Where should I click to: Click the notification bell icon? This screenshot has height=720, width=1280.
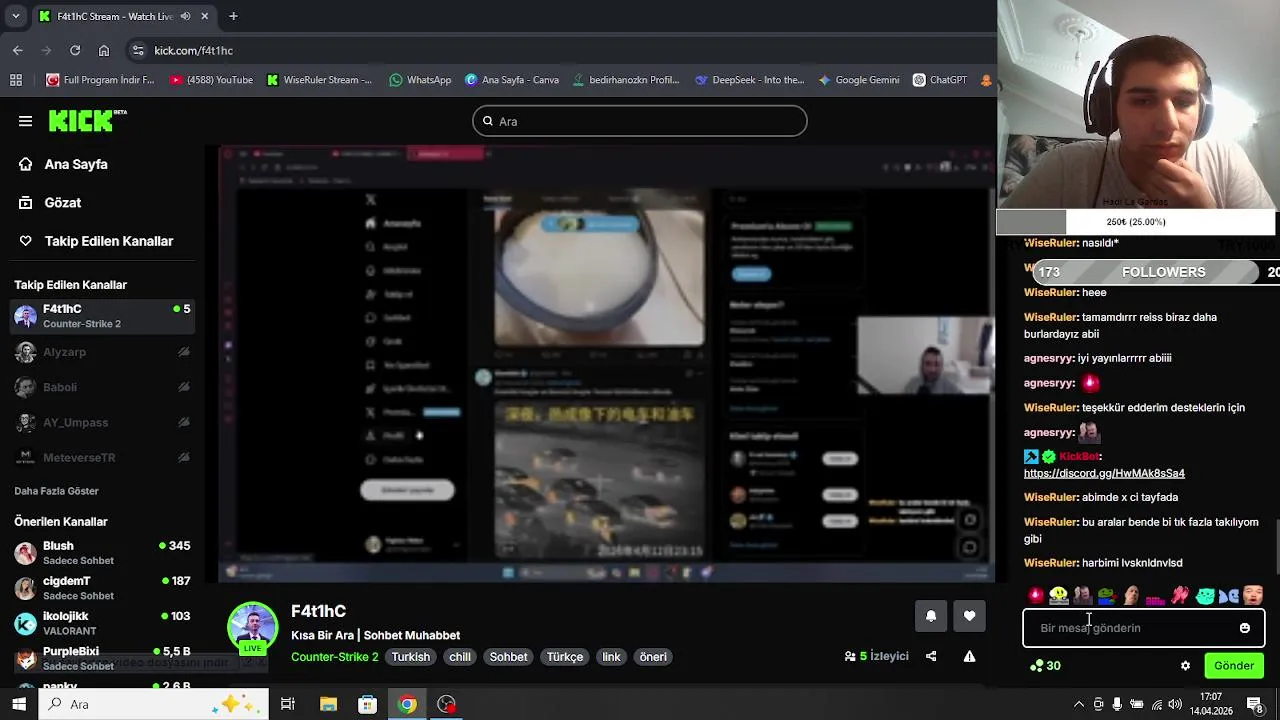tap(931, 616)
